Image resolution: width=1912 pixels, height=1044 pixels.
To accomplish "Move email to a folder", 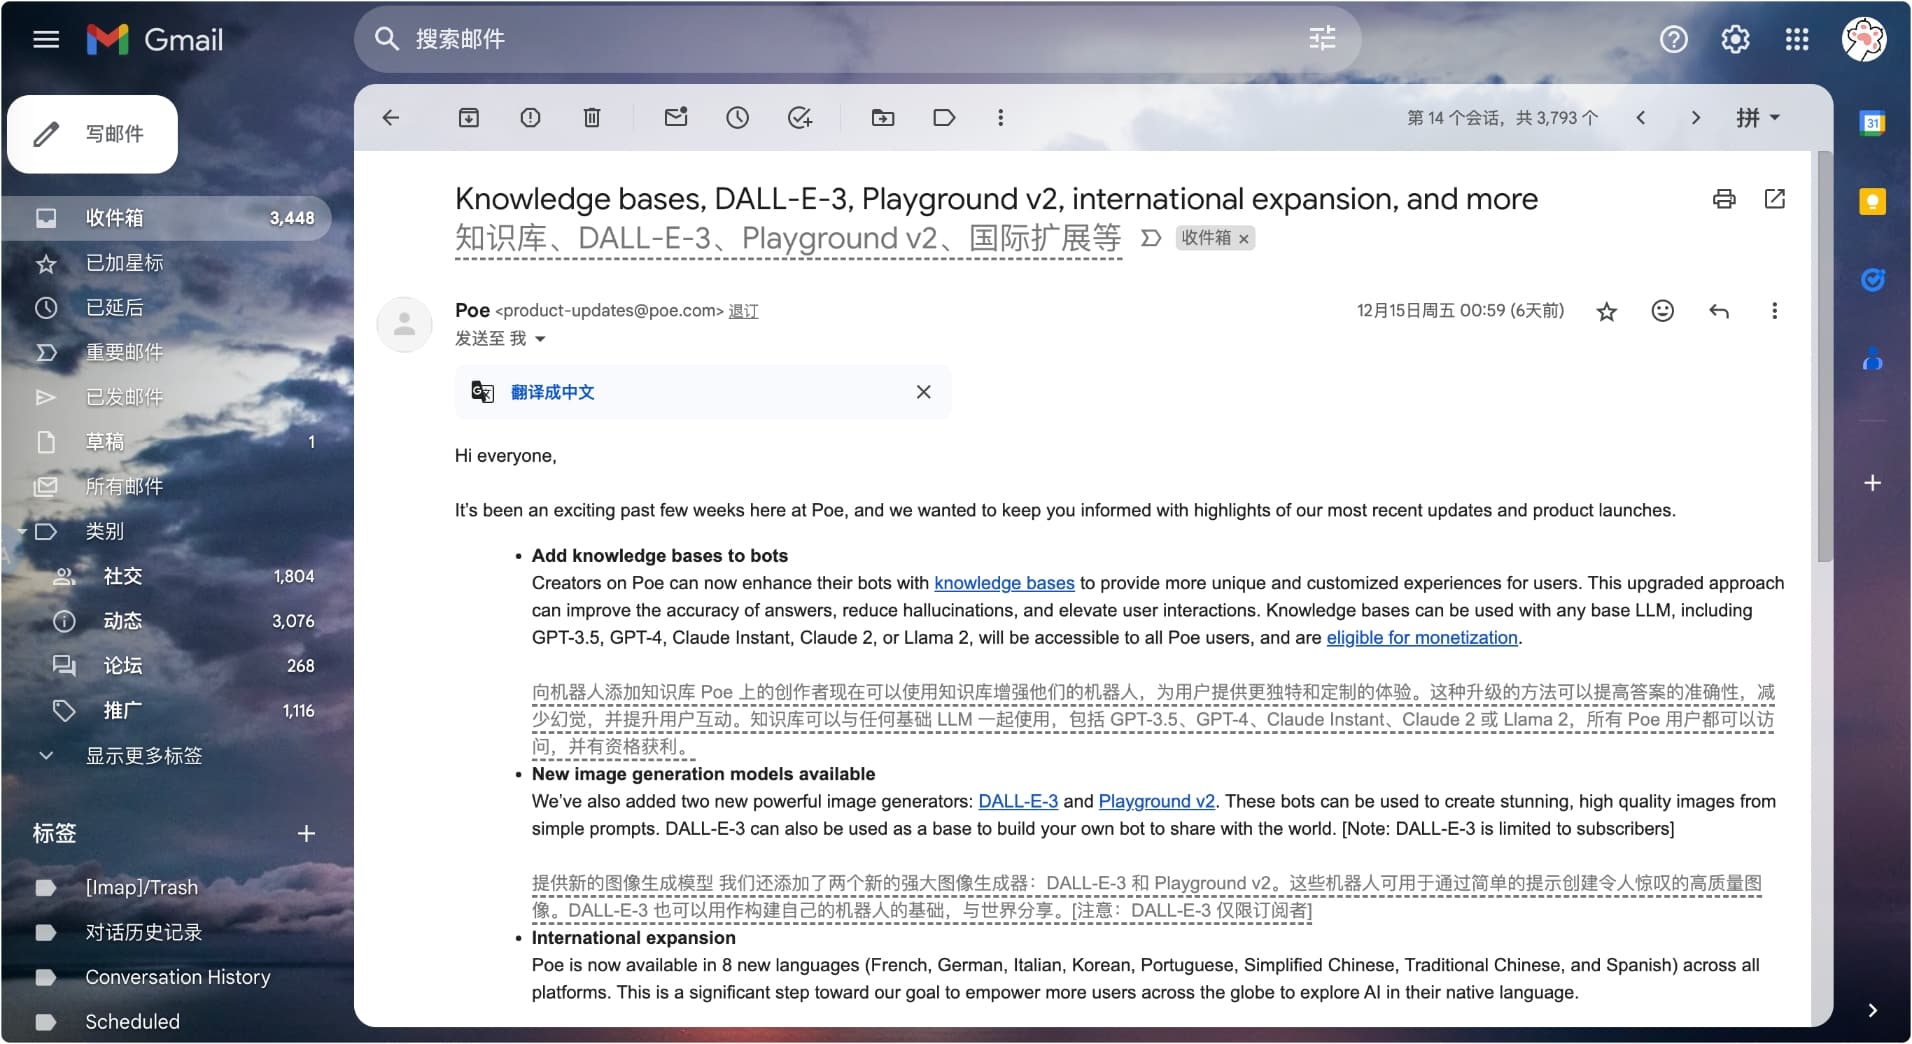I will [x=883, y=118].
